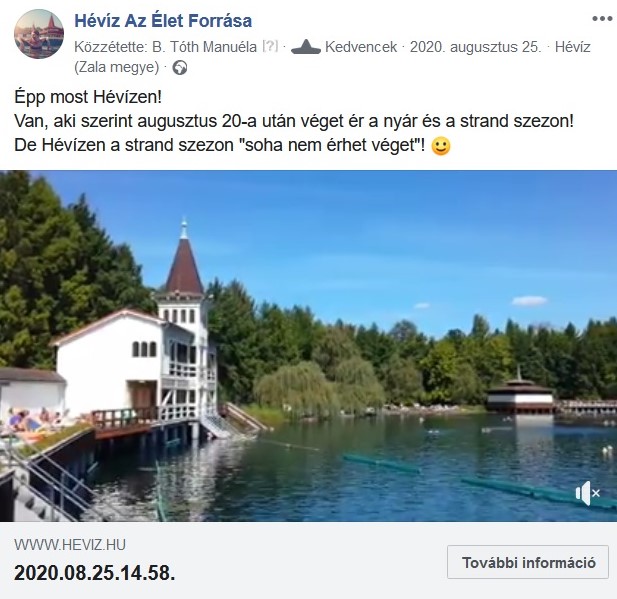Click the tower building in the video
Image resolution: width=617 pixels, height=599 pixels.
[x=182, y=323]
